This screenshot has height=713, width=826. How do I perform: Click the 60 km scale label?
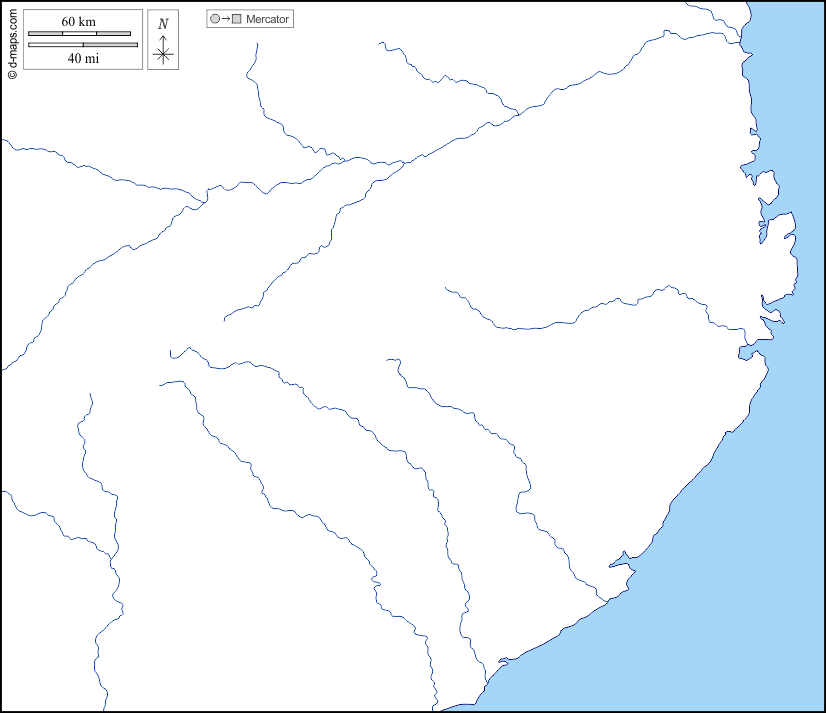[x=78, y=22]
